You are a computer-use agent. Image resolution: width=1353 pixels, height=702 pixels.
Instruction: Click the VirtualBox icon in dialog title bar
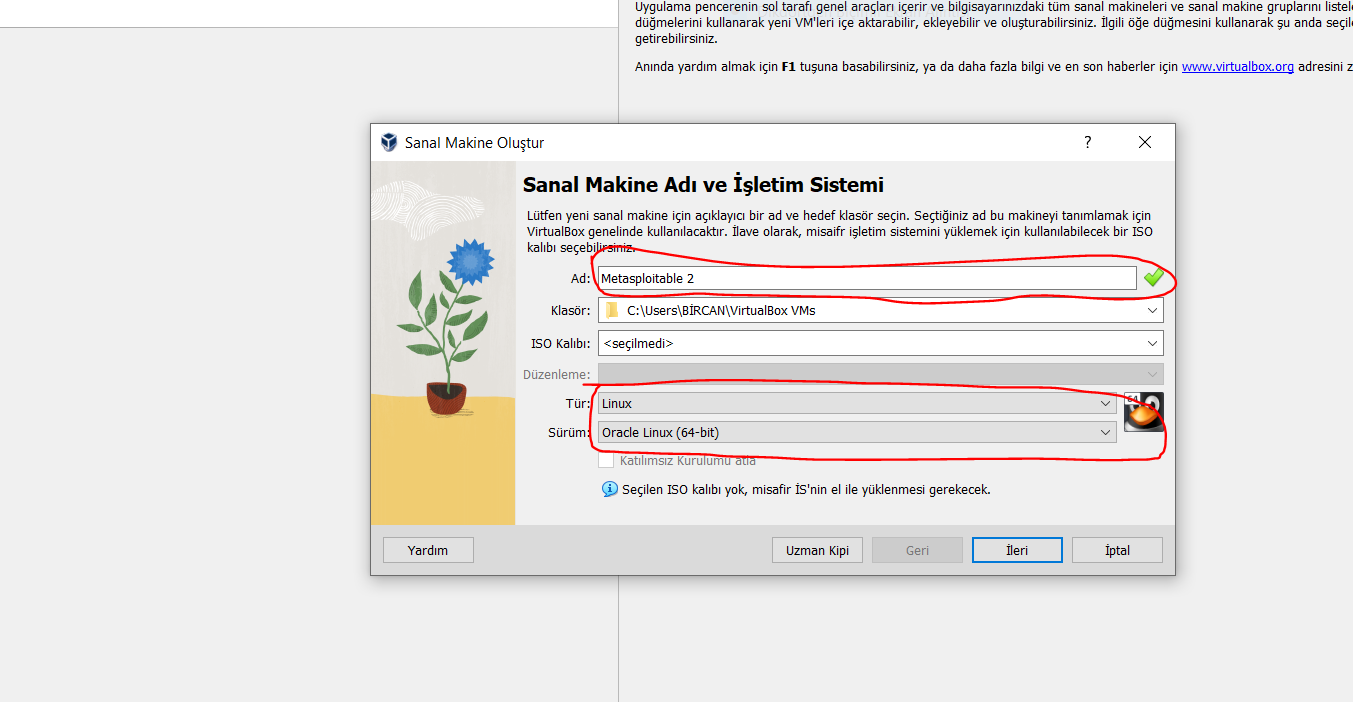(389, 142)
